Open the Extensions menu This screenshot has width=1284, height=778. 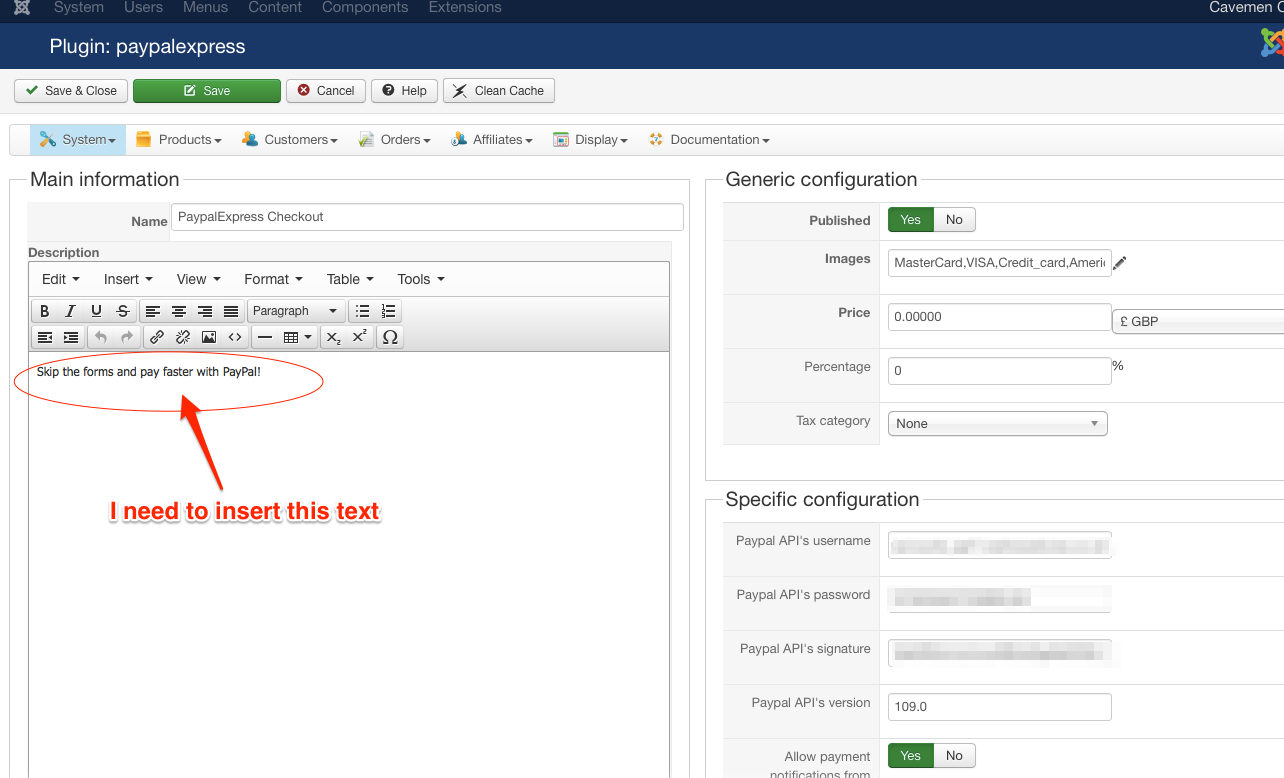click(465, 7)
